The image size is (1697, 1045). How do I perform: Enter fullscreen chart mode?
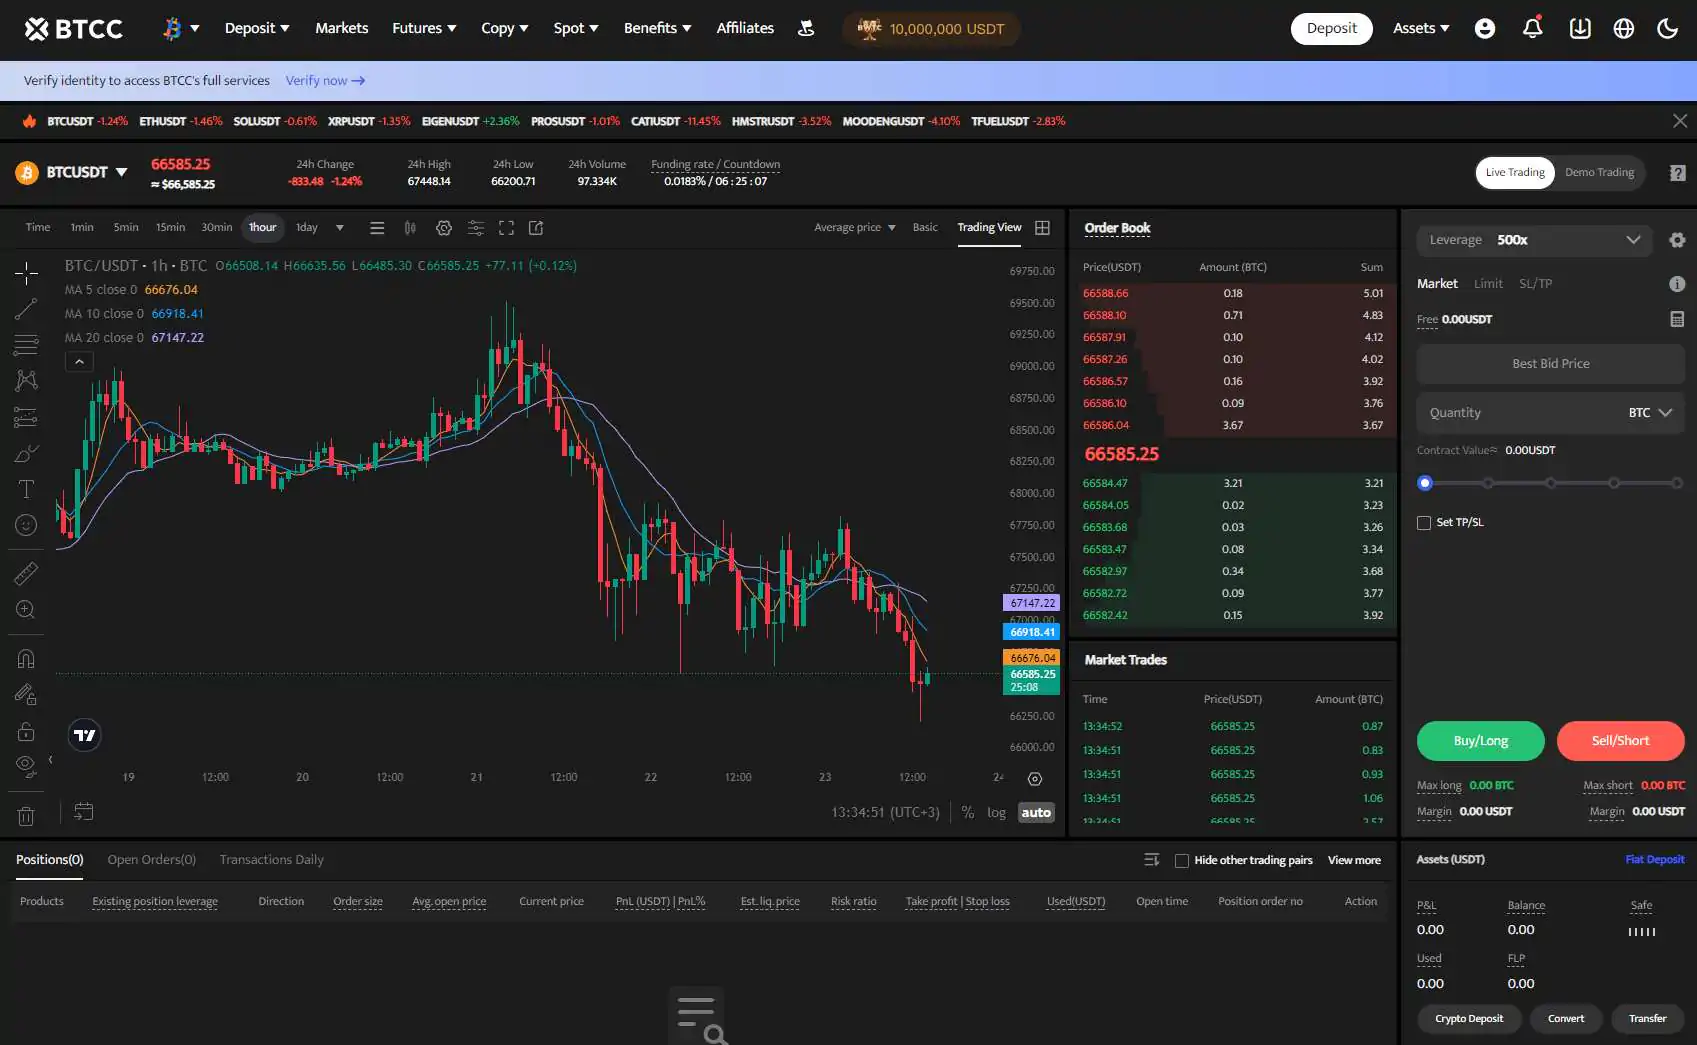507,228
